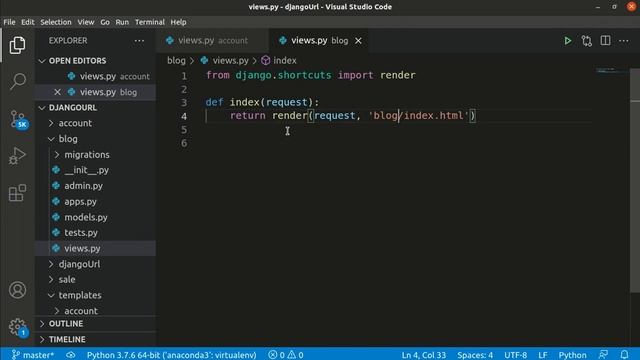The height and width of the screenshot is (360, 640).
Task: Switch to views.py blog tab
Action: pyautogui.click(x=318, y=40)
